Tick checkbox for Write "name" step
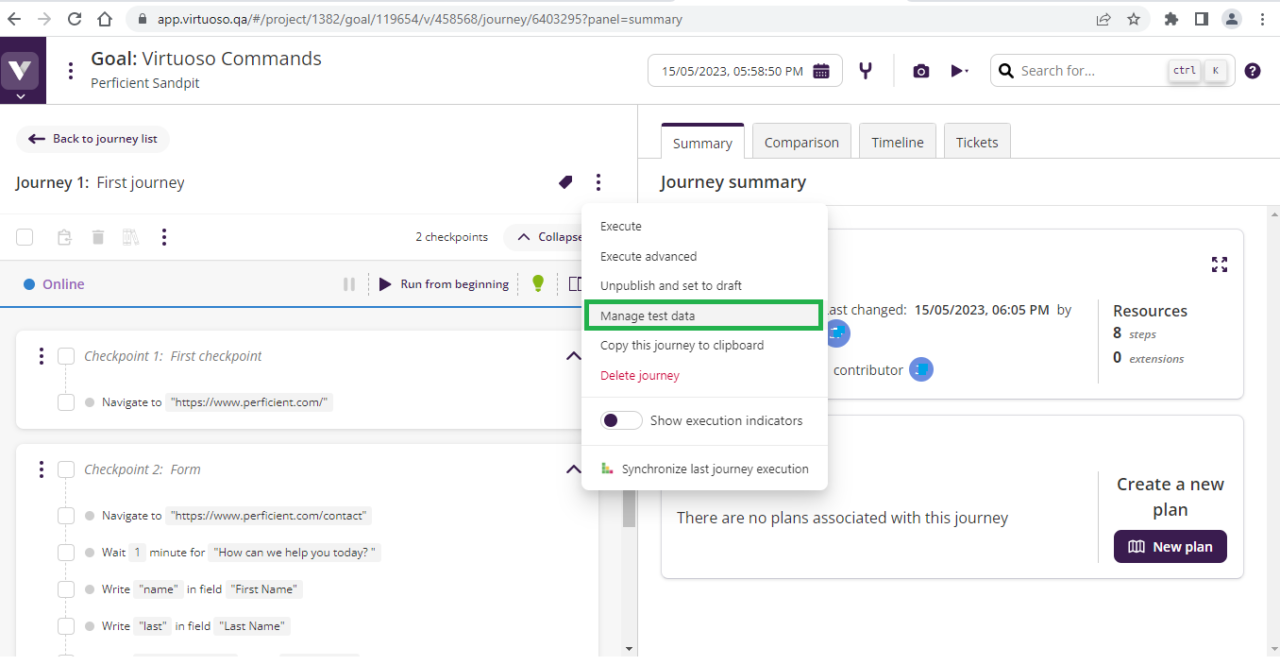 (x=66, y=589)
